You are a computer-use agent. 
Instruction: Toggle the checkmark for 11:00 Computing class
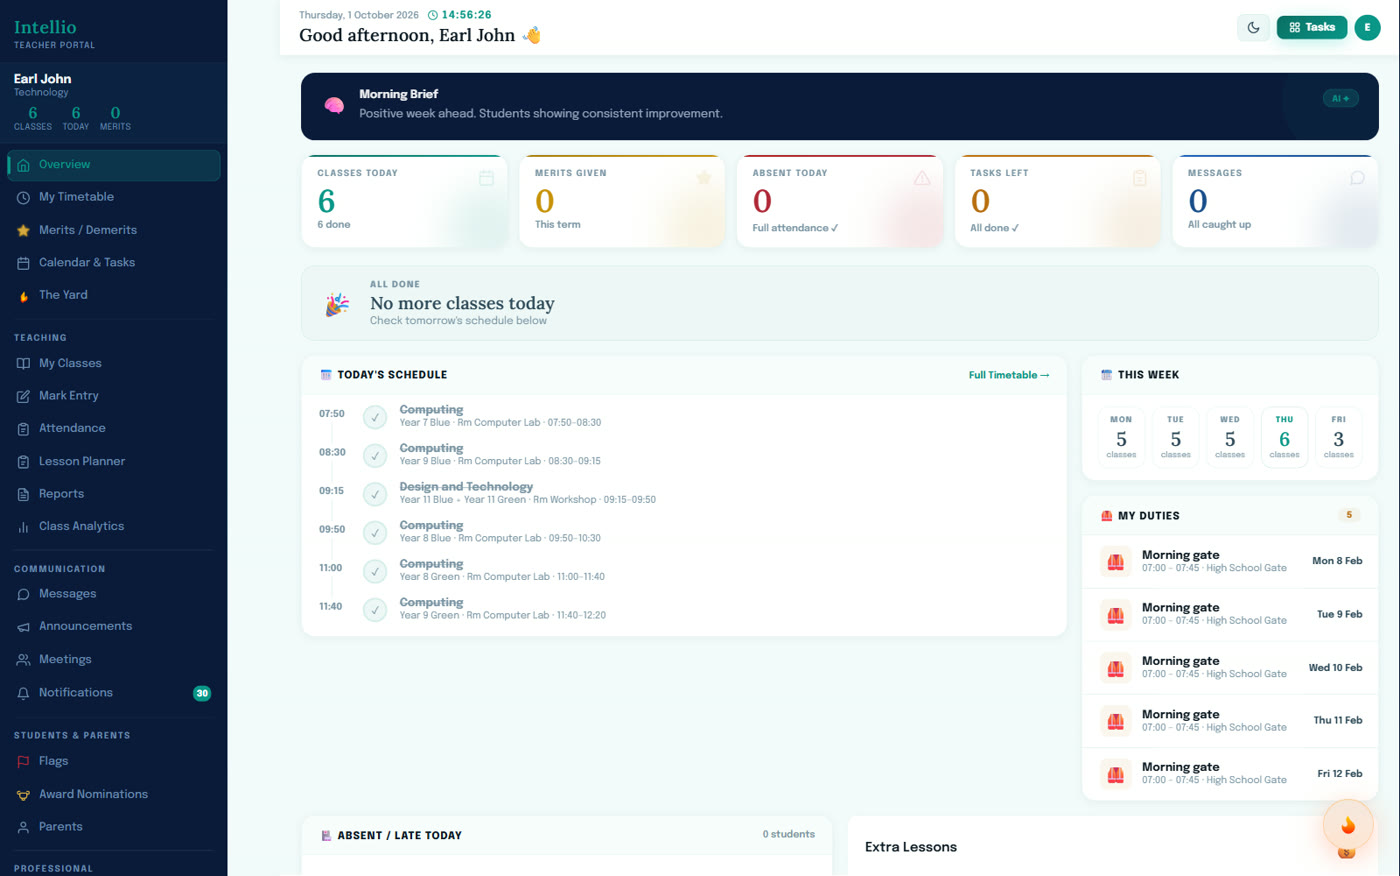click(x=375, y=571)
